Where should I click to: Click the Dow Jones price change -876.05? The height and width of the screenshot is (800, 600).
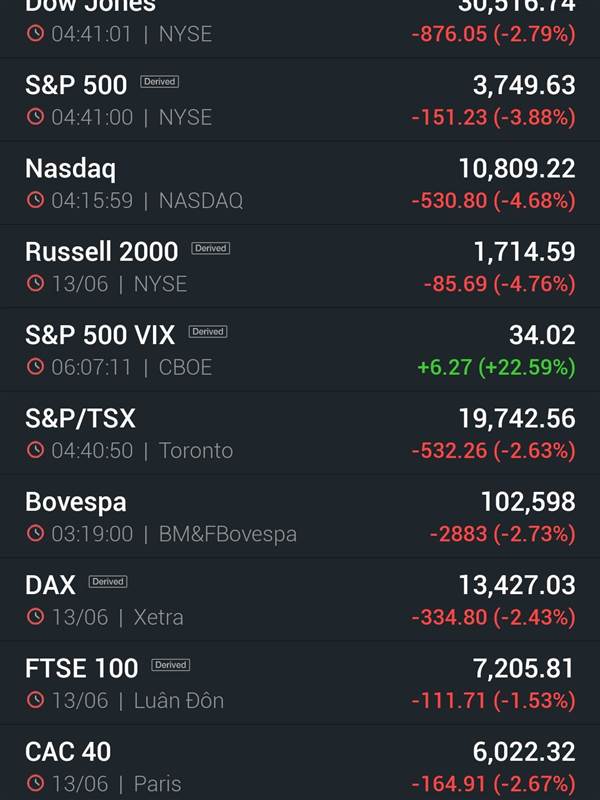point(449,34)
